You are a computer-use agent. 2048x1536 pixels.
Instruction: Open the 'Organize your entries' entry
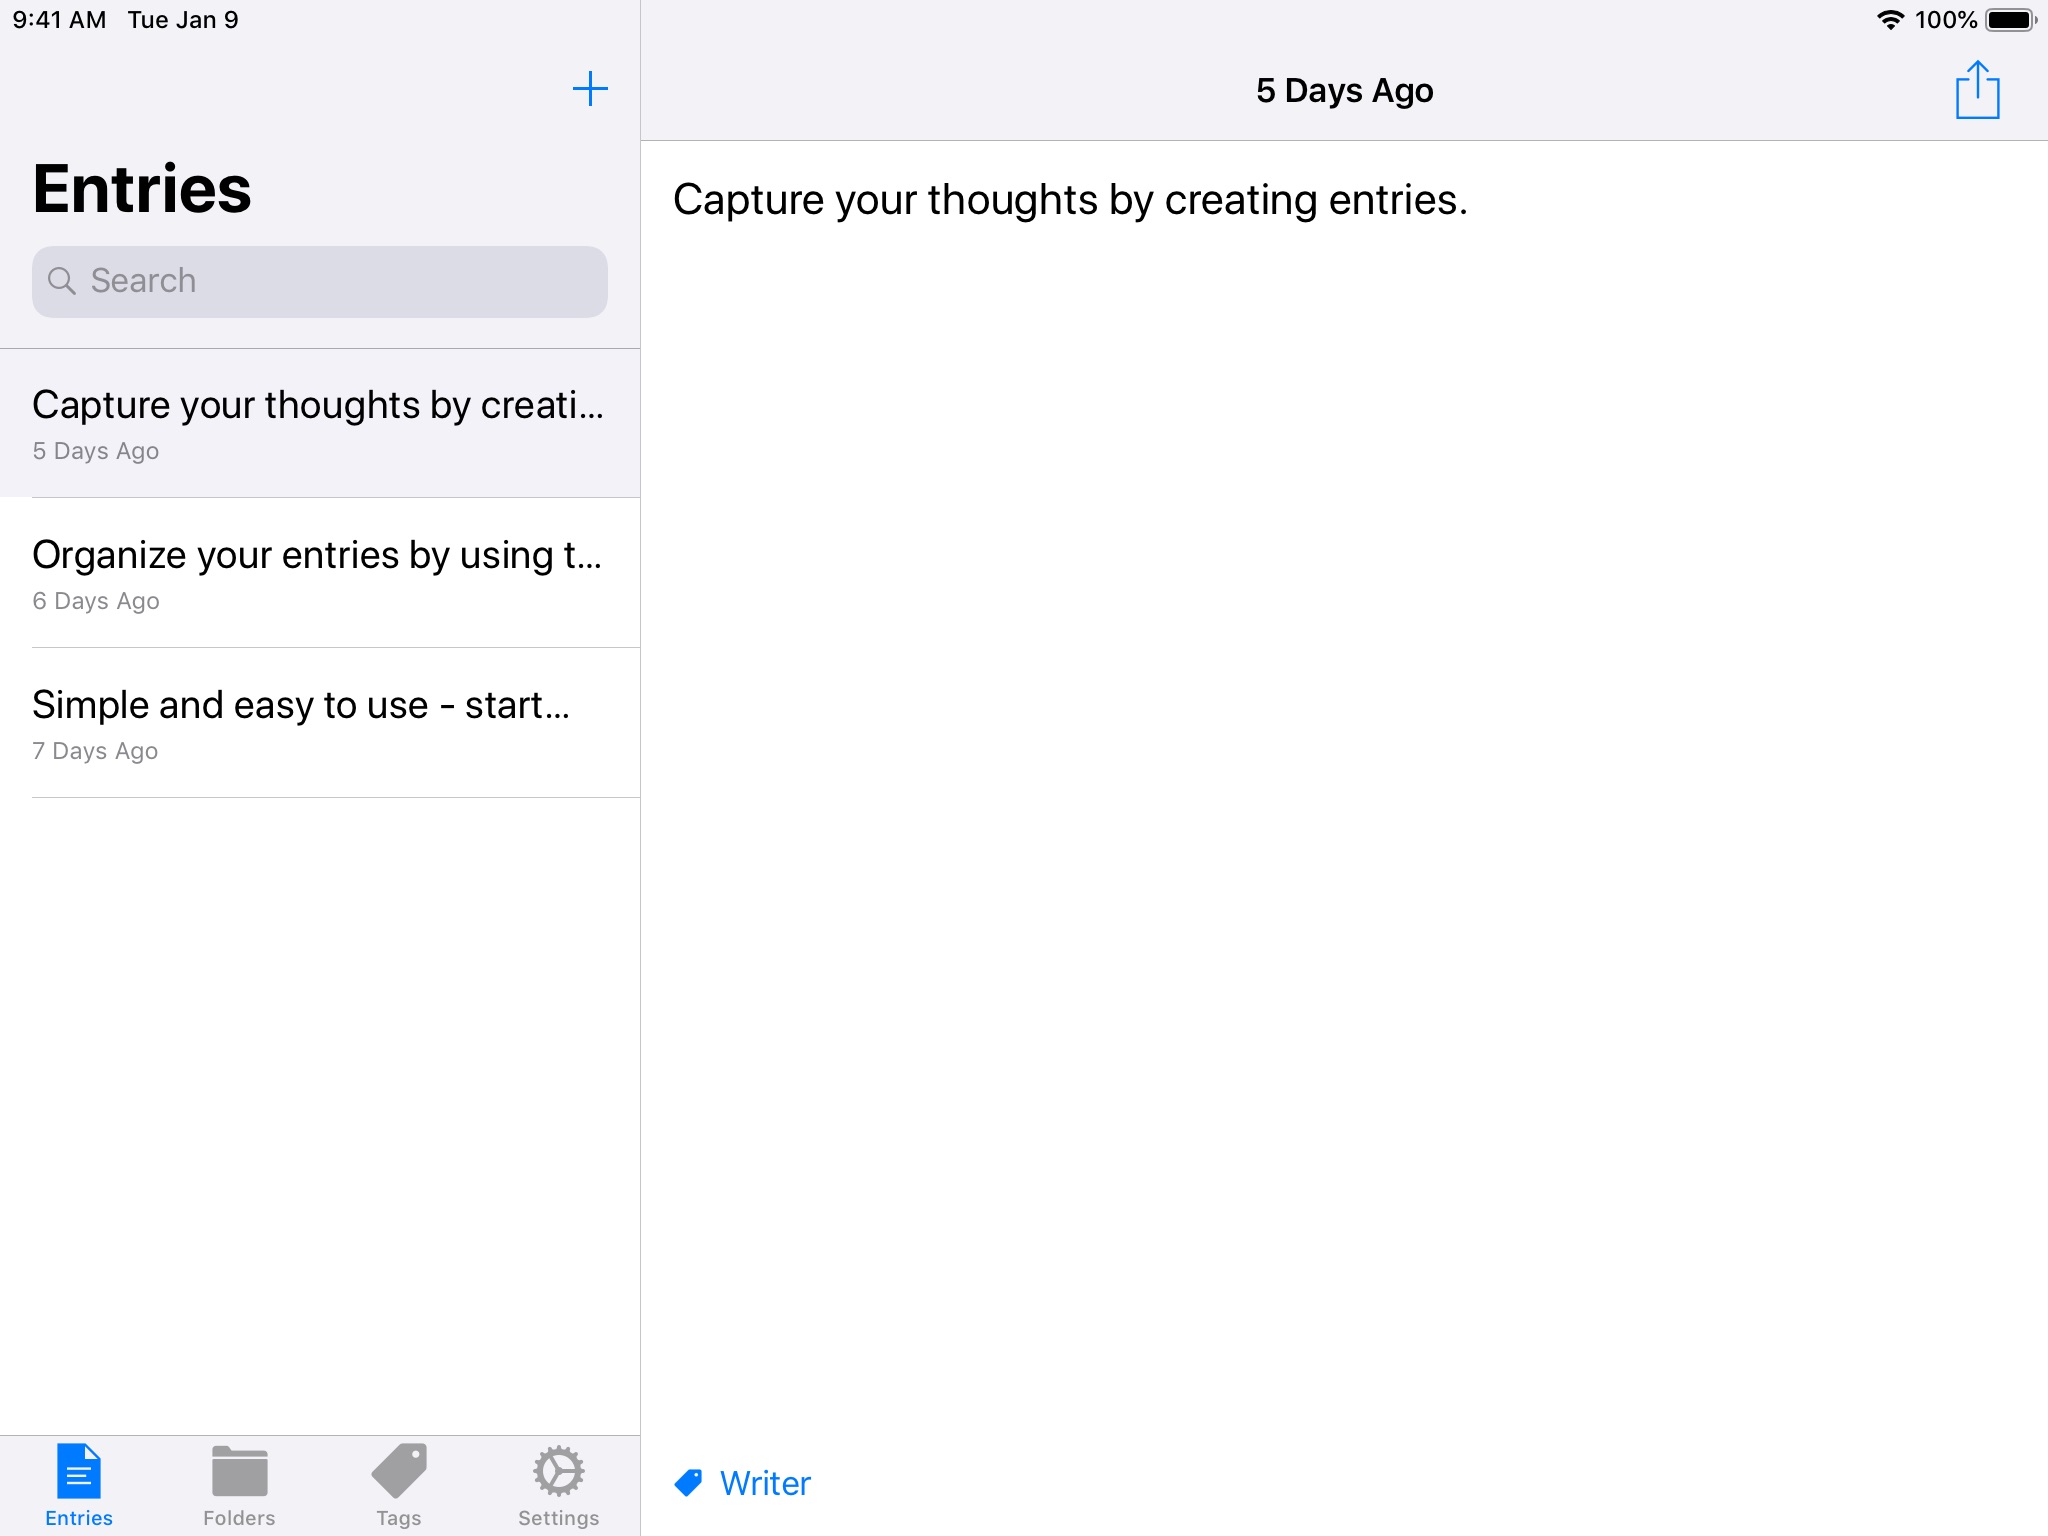click(x=320, y=573)
